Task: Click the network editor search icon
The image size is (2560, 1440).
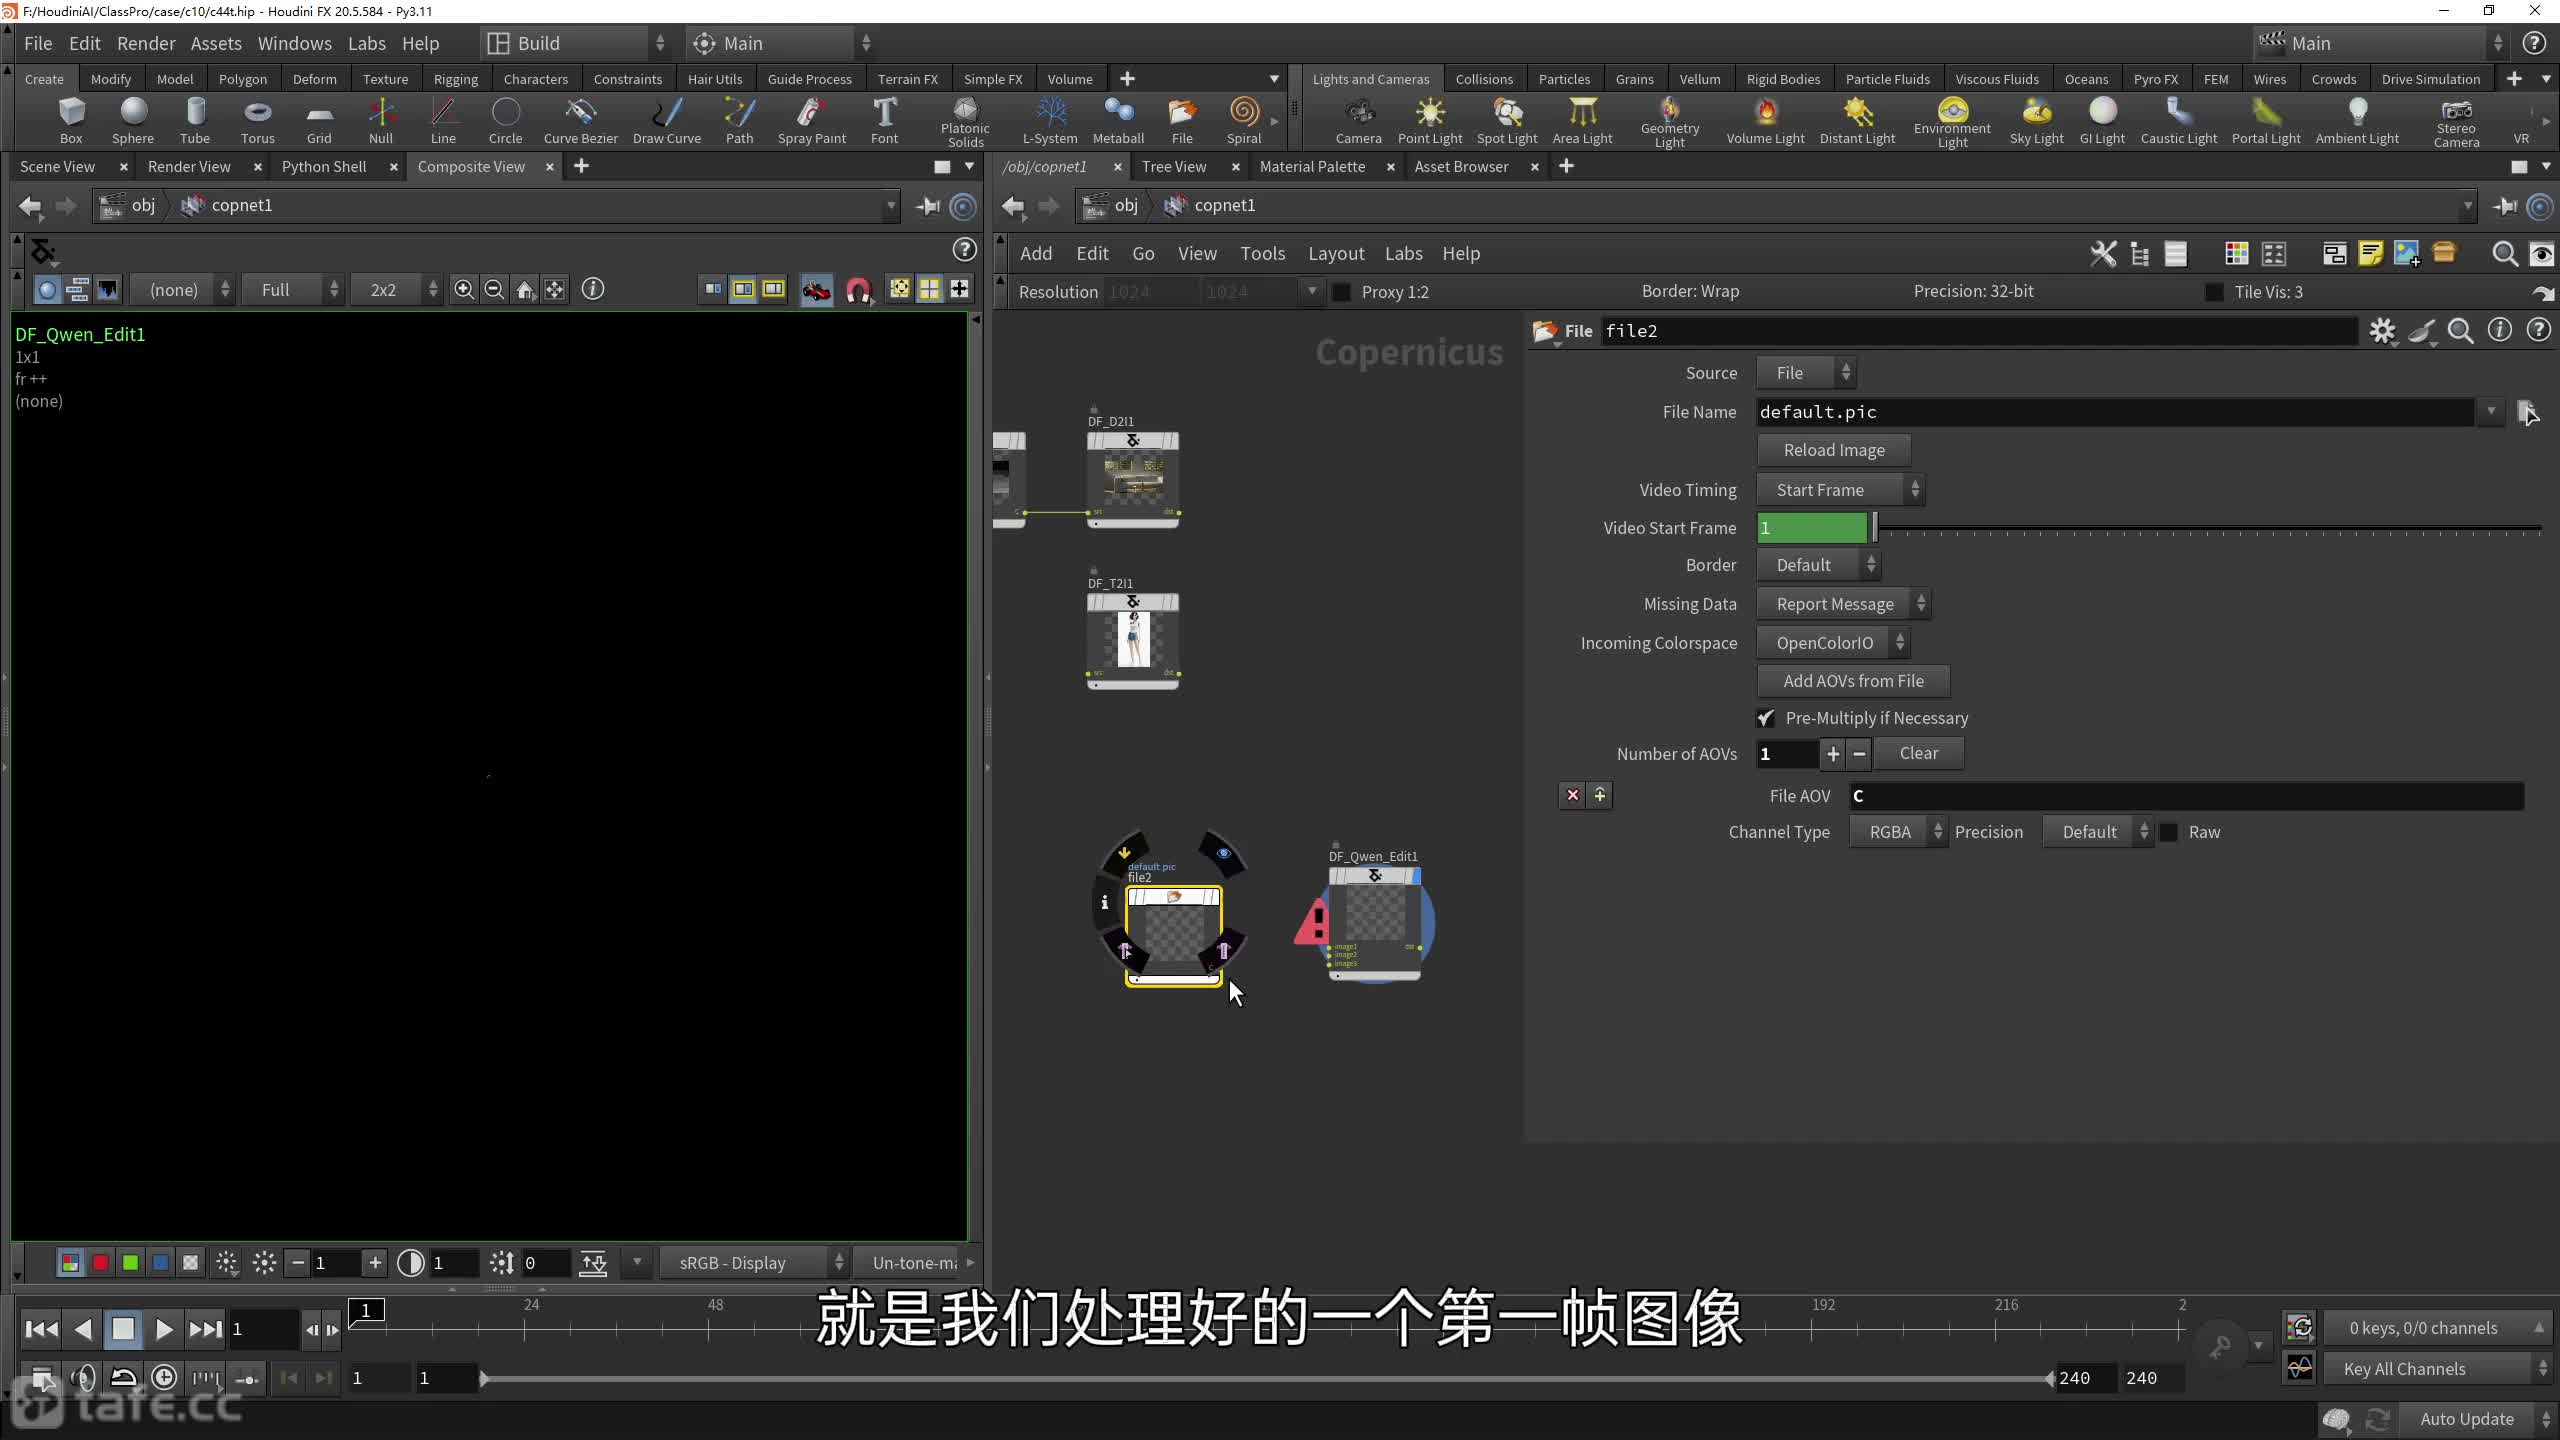Action: pos(2504,254)
